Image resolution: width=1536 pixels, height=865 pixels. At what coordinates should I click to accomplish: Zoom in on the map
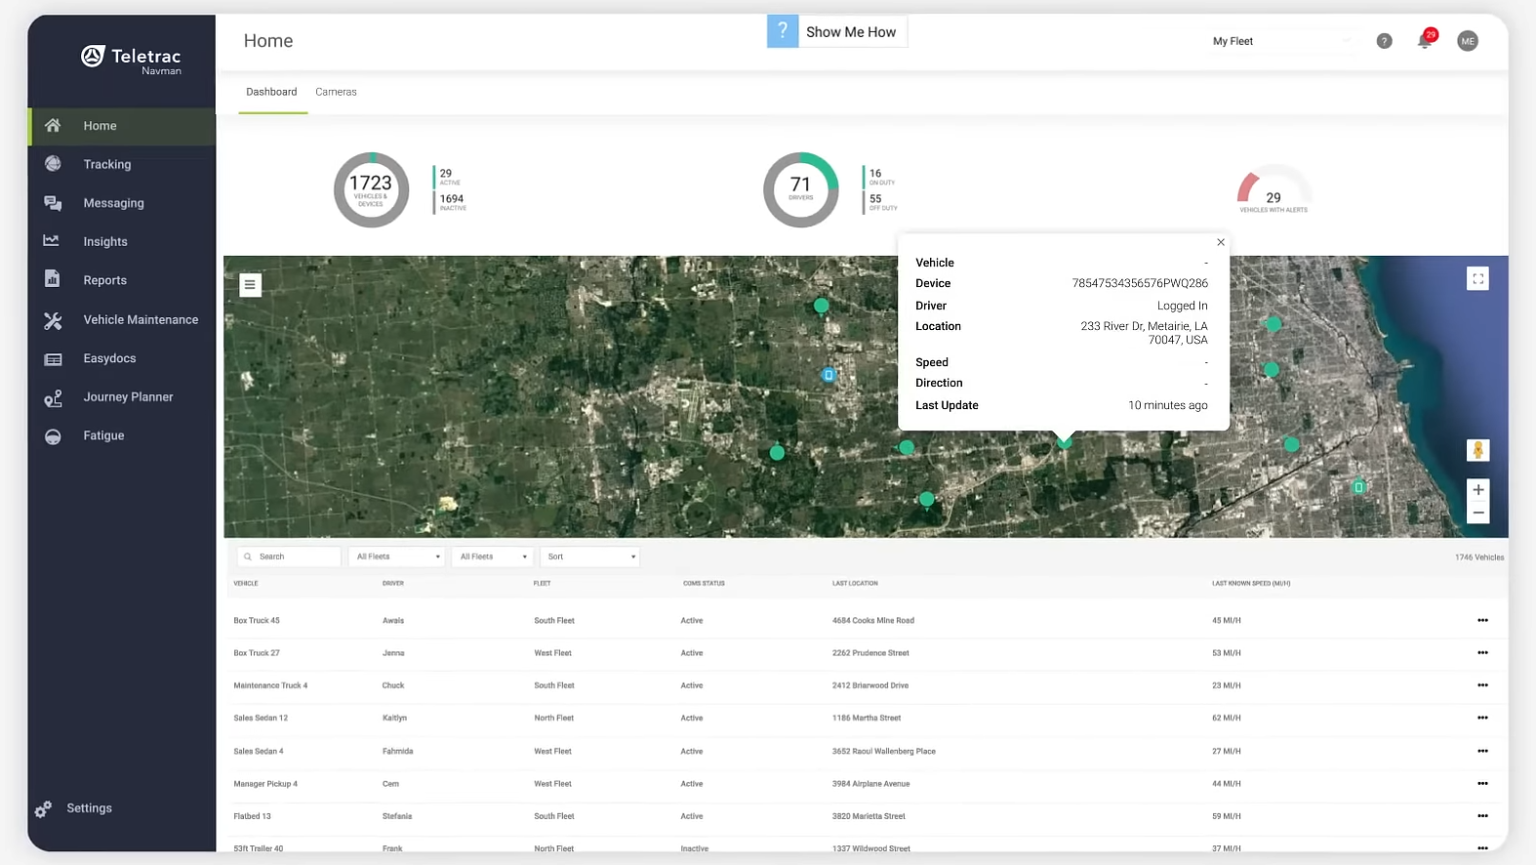coord(1478,490)
